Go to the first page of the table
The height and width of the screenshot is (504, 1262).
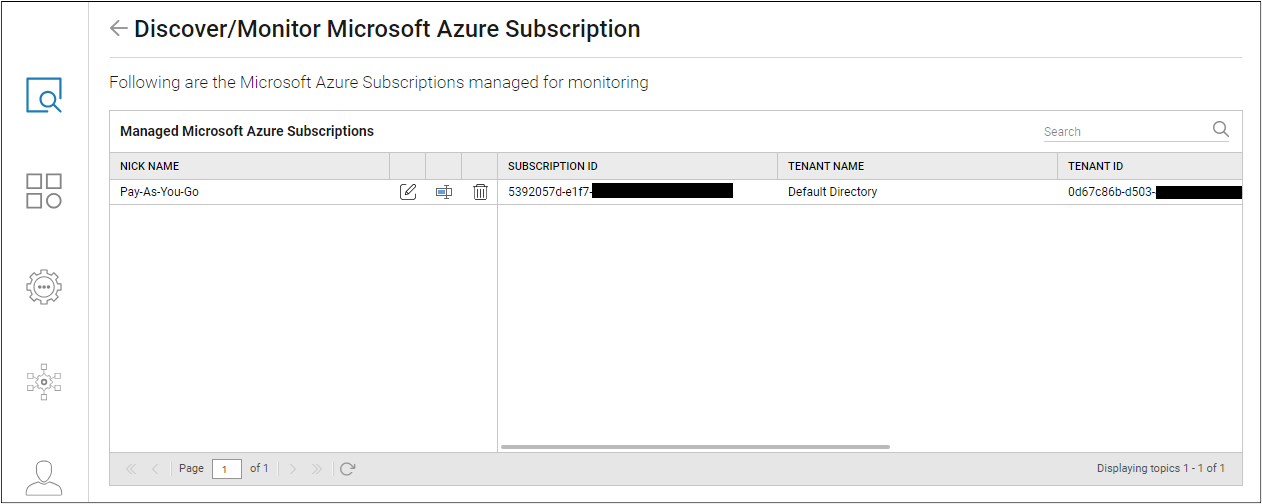(x=130, y=468)
